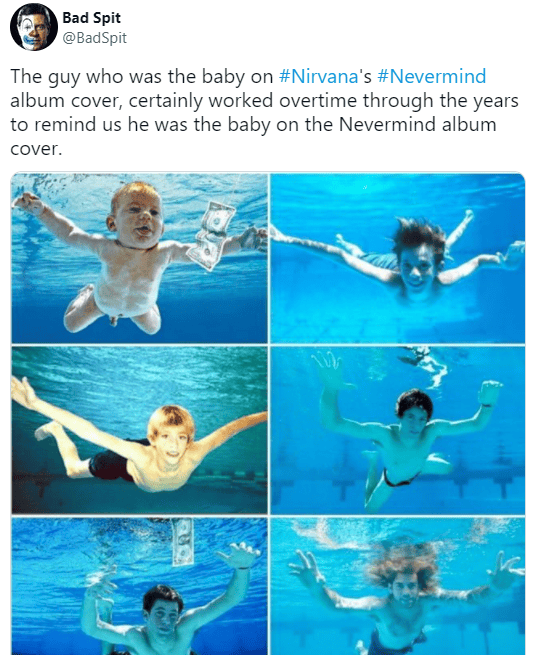This screenshot has height=655, width=537.
Task: Open the blond boy swimming photo
Action: click(139, 430)
